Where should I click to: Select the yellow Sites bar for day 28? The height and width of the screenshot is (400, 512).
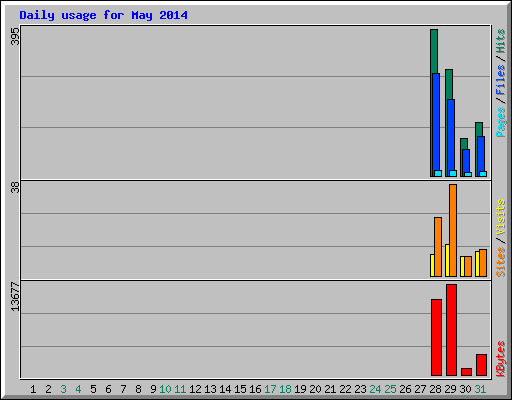tap(432, 265)
